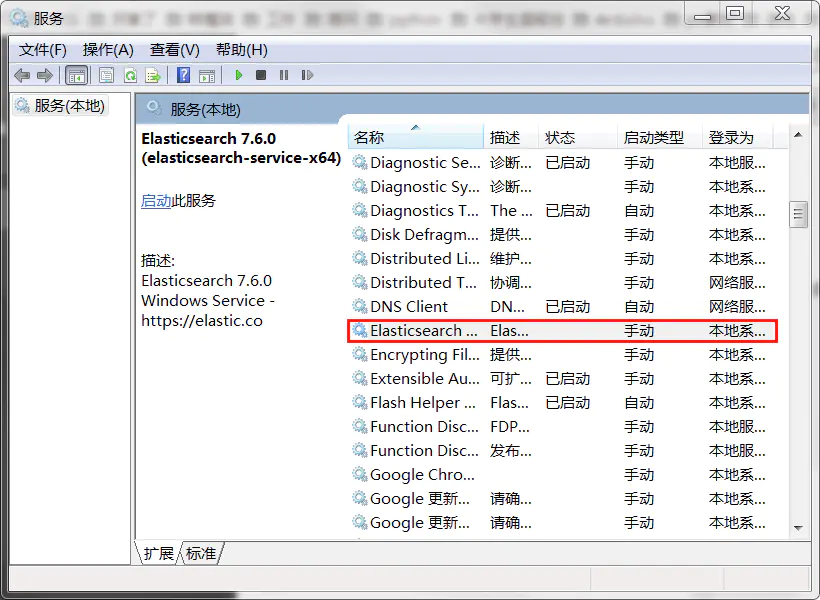Start the Elasticsearch service using the play icon

(238, 74)
